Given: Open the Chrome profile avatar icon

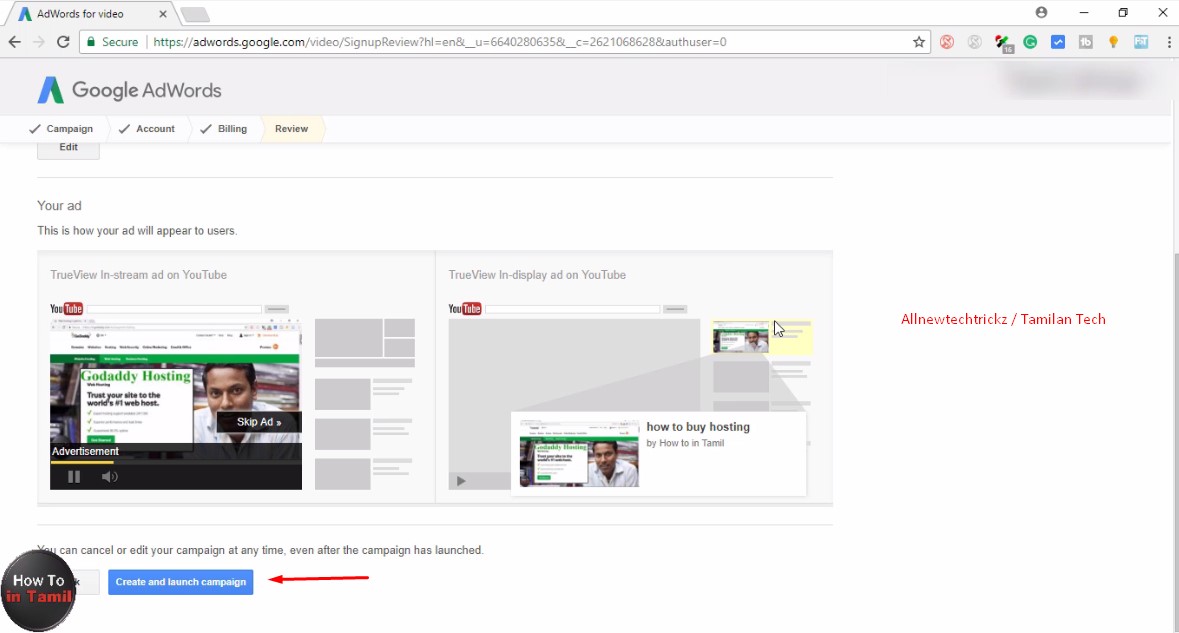Looking at the screenshot, I should (1041, 13).
